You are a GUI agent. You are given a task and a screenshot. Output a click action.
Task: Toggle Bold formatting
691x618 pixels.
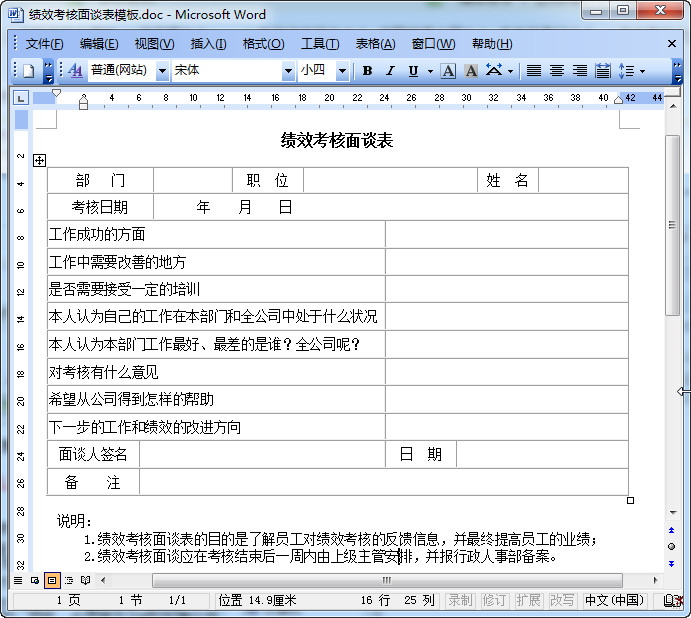[367, 71]
